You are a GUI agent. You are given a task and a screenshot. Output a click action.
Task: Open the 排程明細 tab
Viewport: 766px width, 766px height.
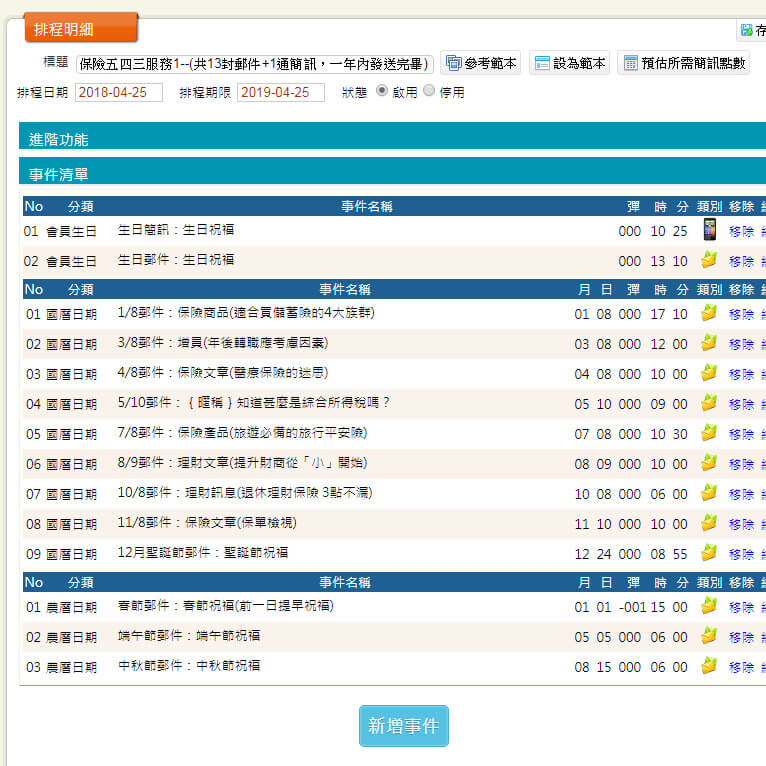click(81, 28)
